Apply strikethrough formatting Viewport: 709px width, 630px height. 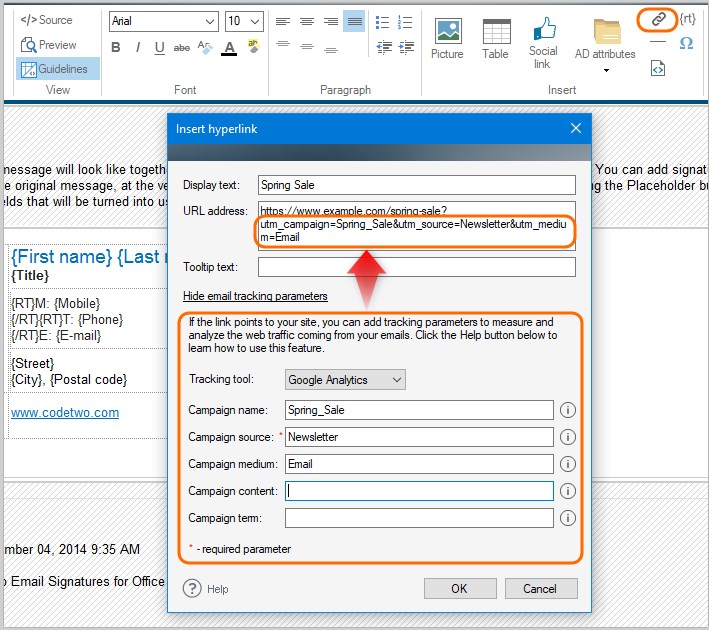(x=182, y=47)
